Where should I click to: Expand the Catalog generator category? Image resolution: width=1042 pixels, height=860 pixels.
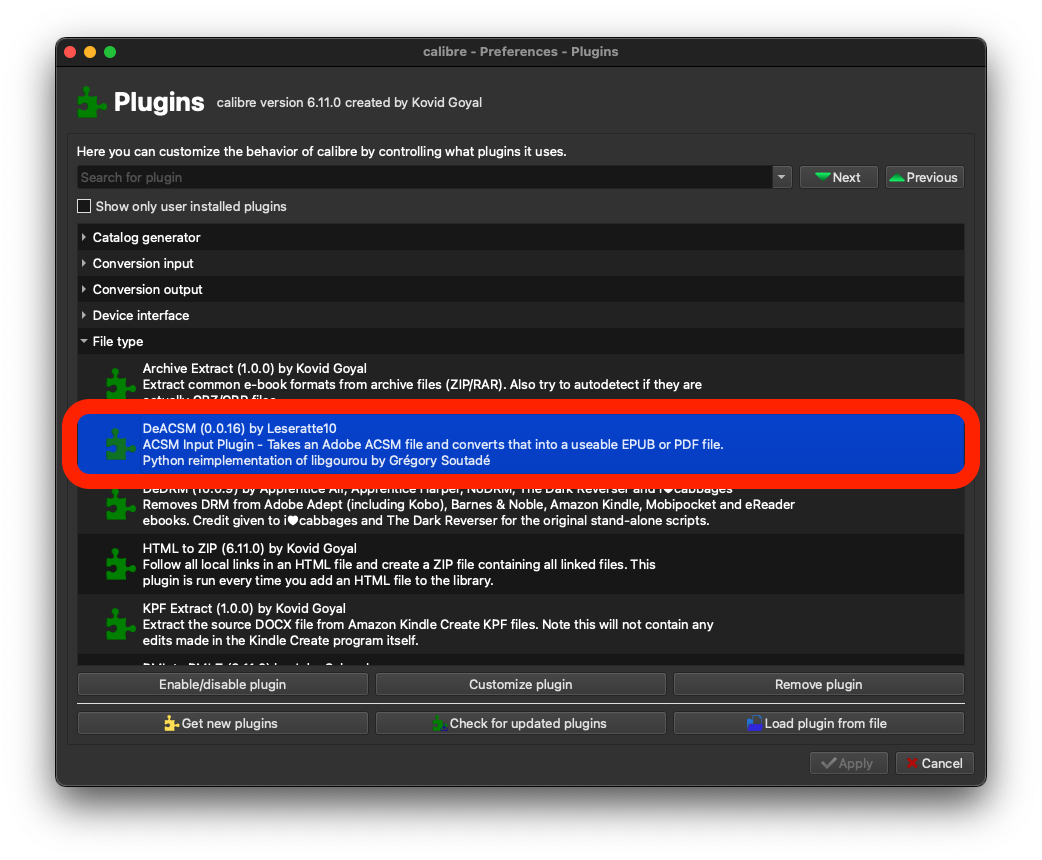(x=84, y=237)
